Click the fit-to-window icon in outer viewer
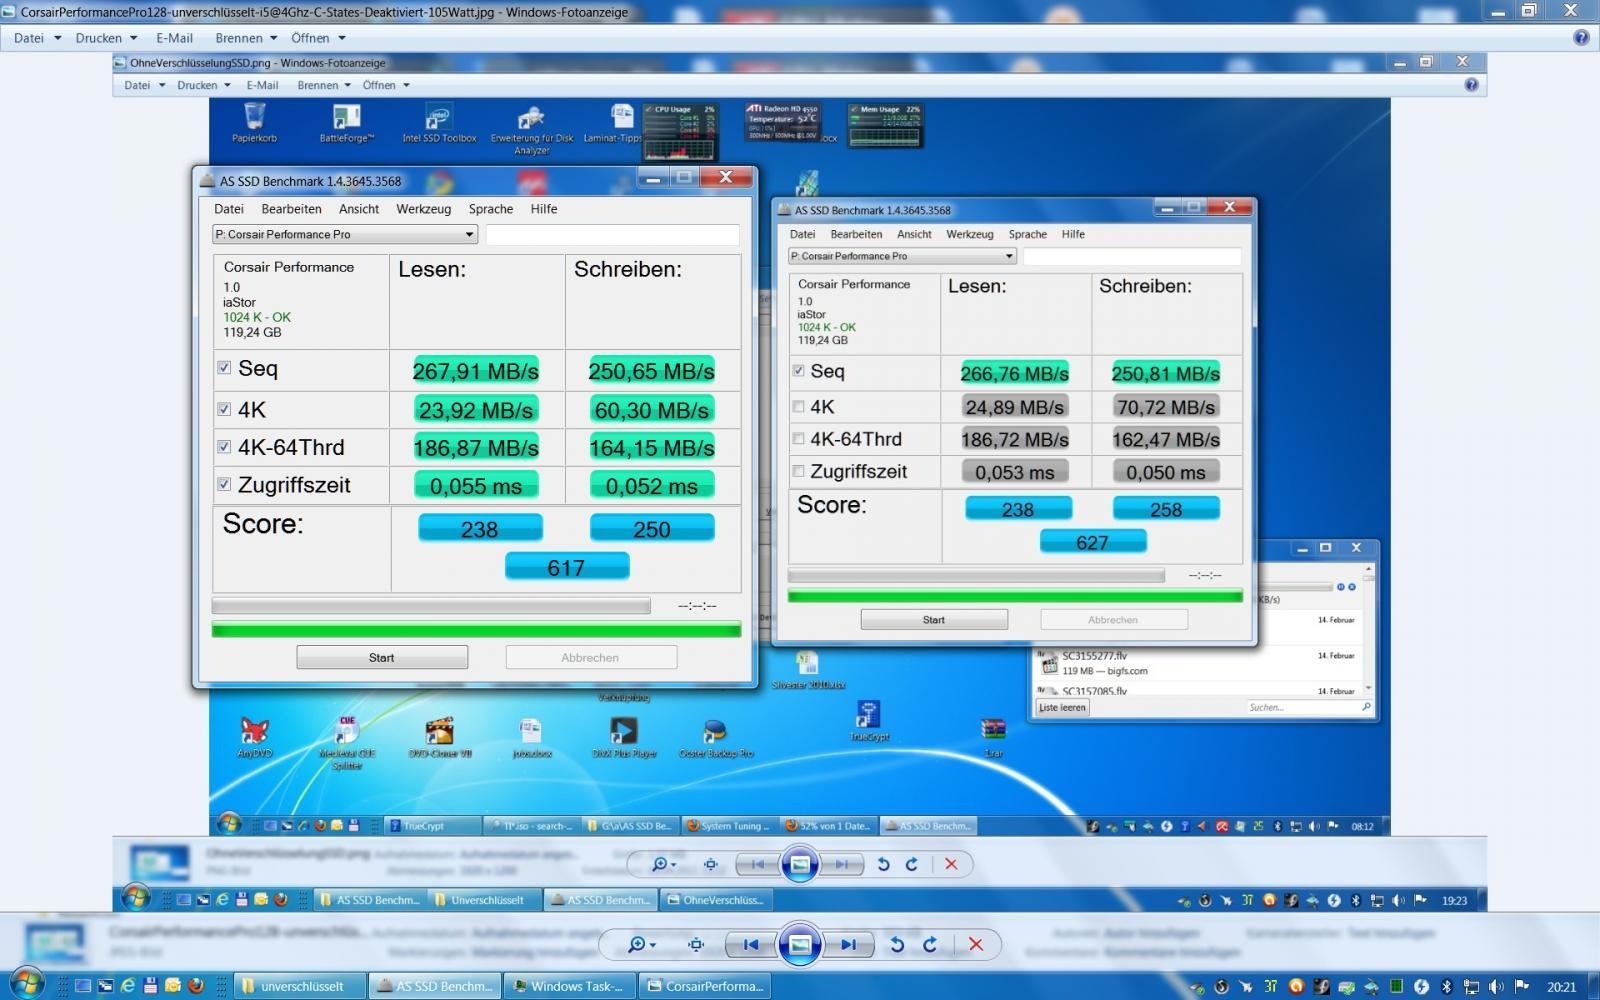The width and height of the screenshot is (1600, 1000). coord(697,944)
